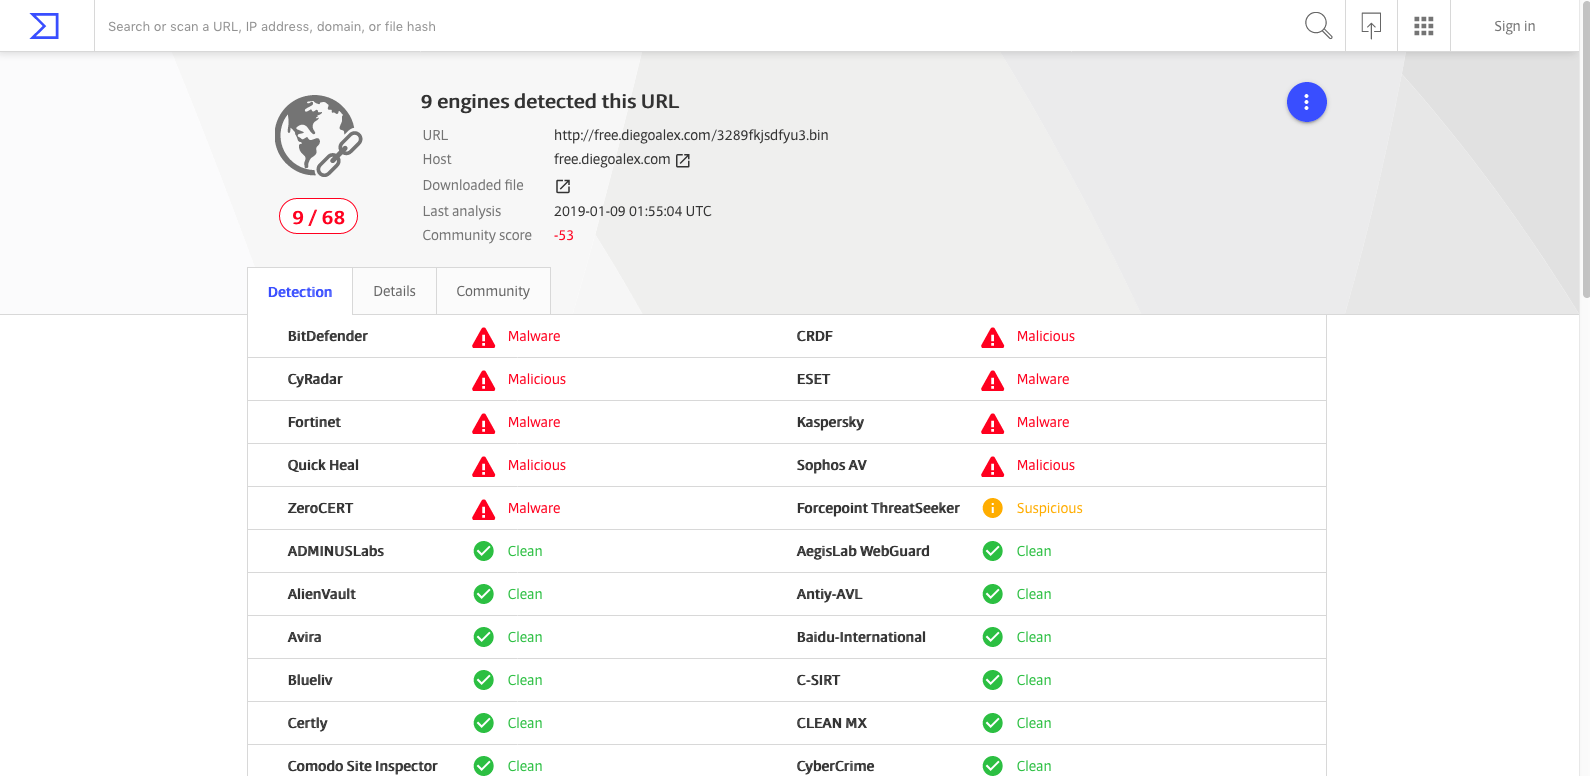This screenshot has height=776, width=1590.
Task: Click the Clean result for Avira
Action: pos(525,637)
